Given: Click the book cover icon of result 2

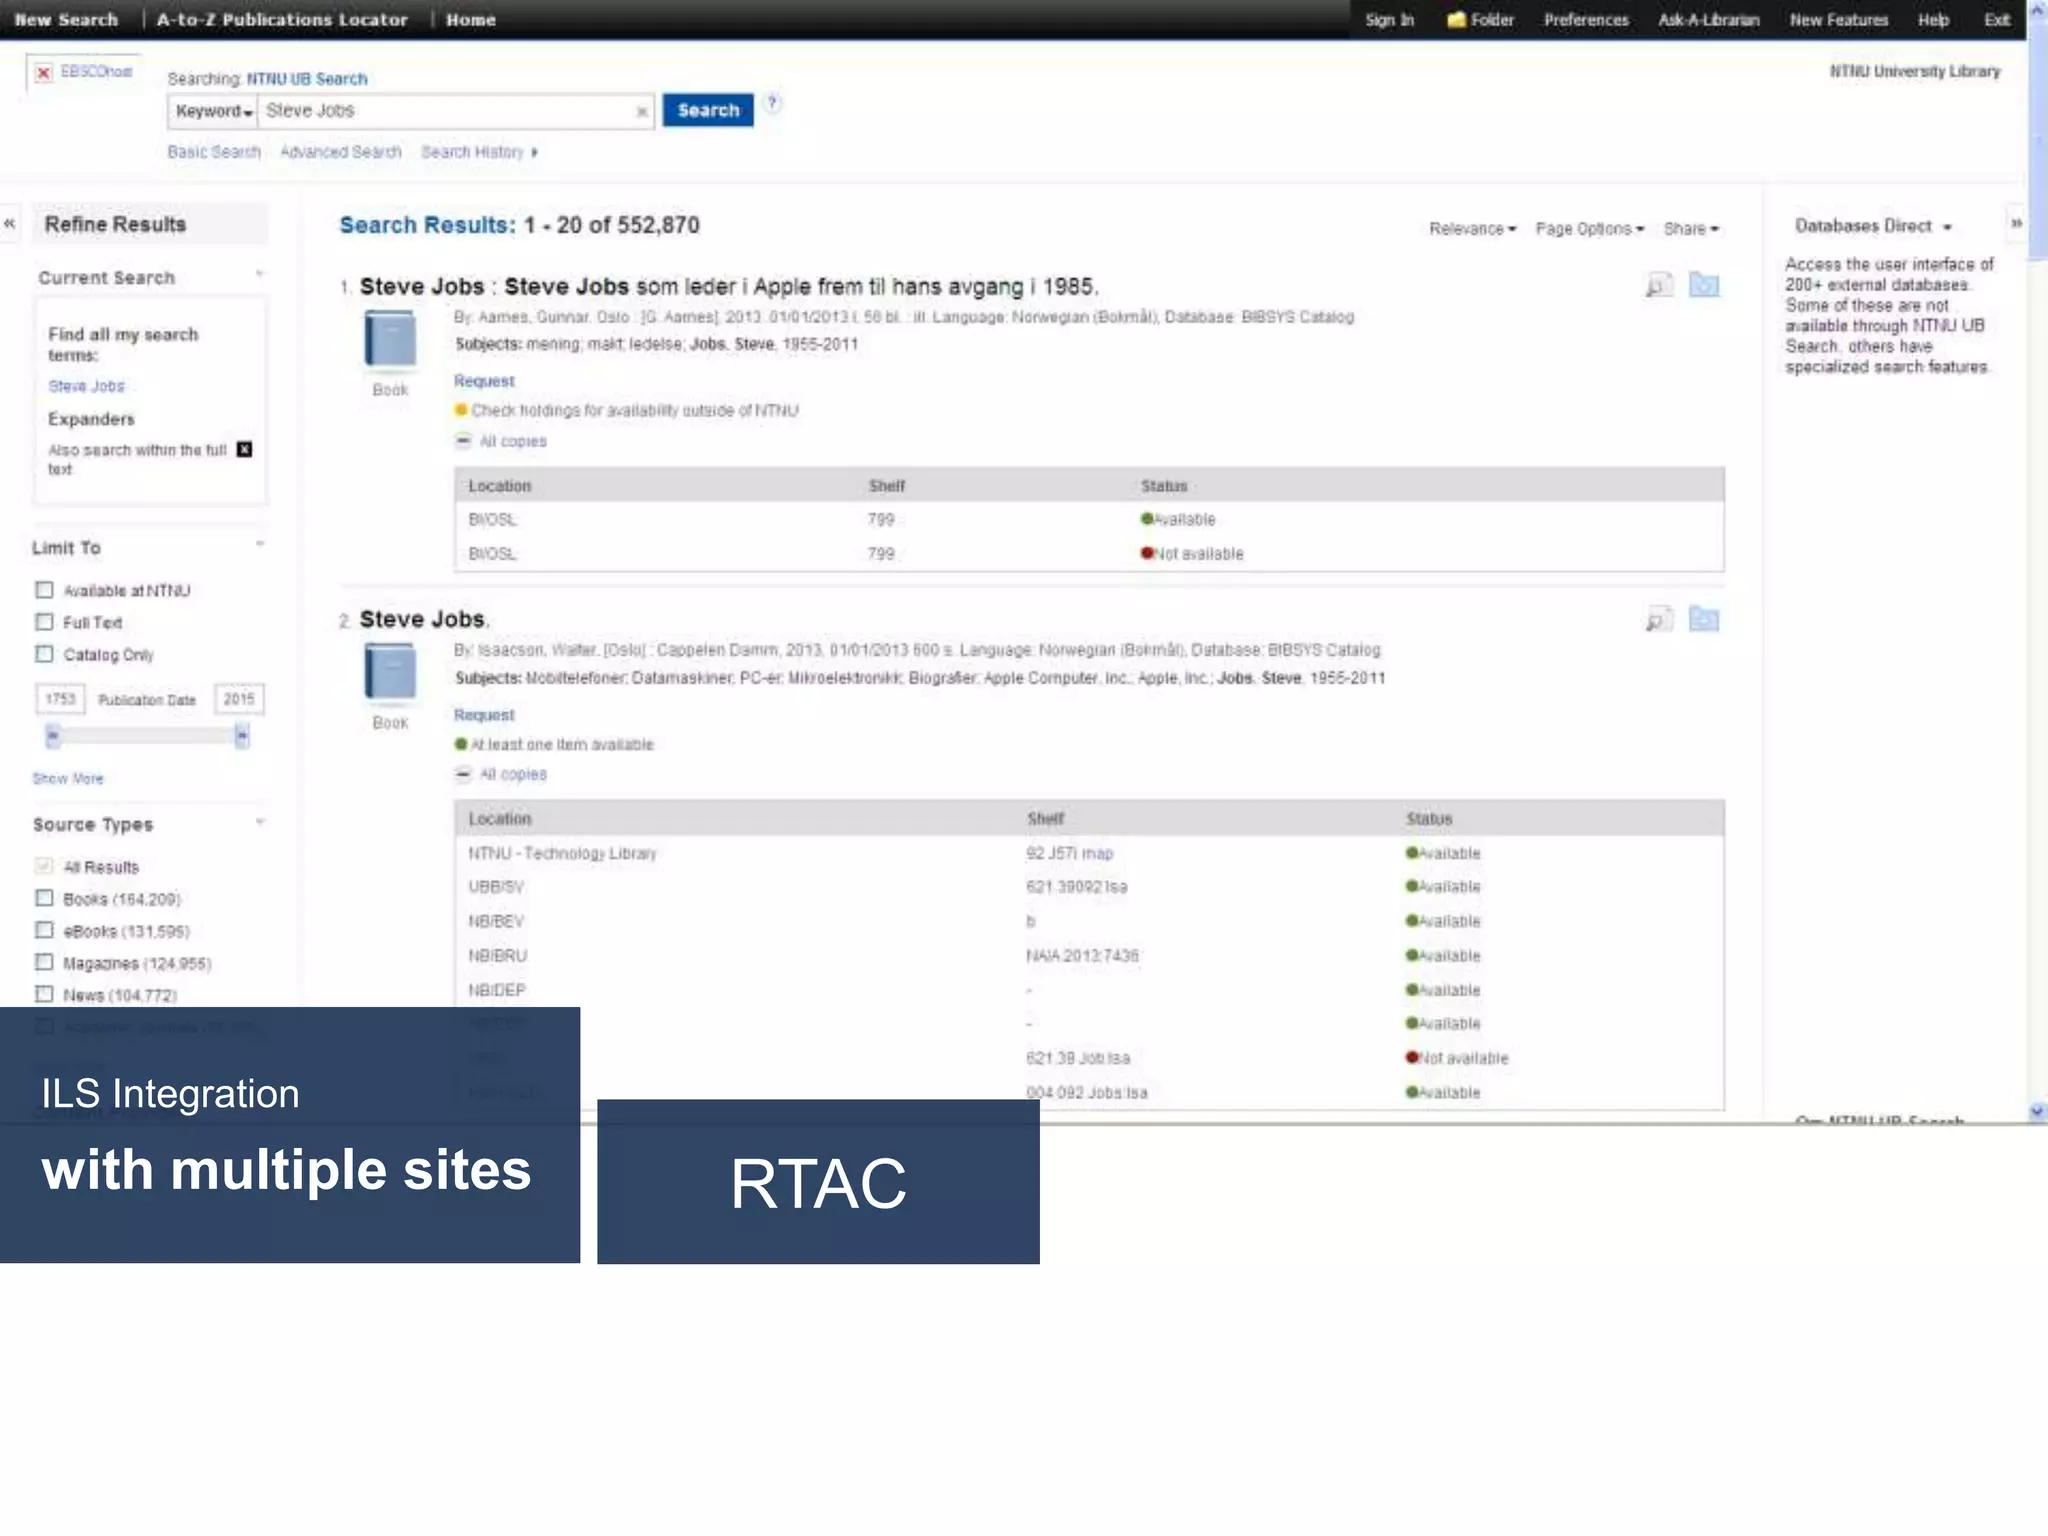Looking at the screenshot, I should (390, 671).
